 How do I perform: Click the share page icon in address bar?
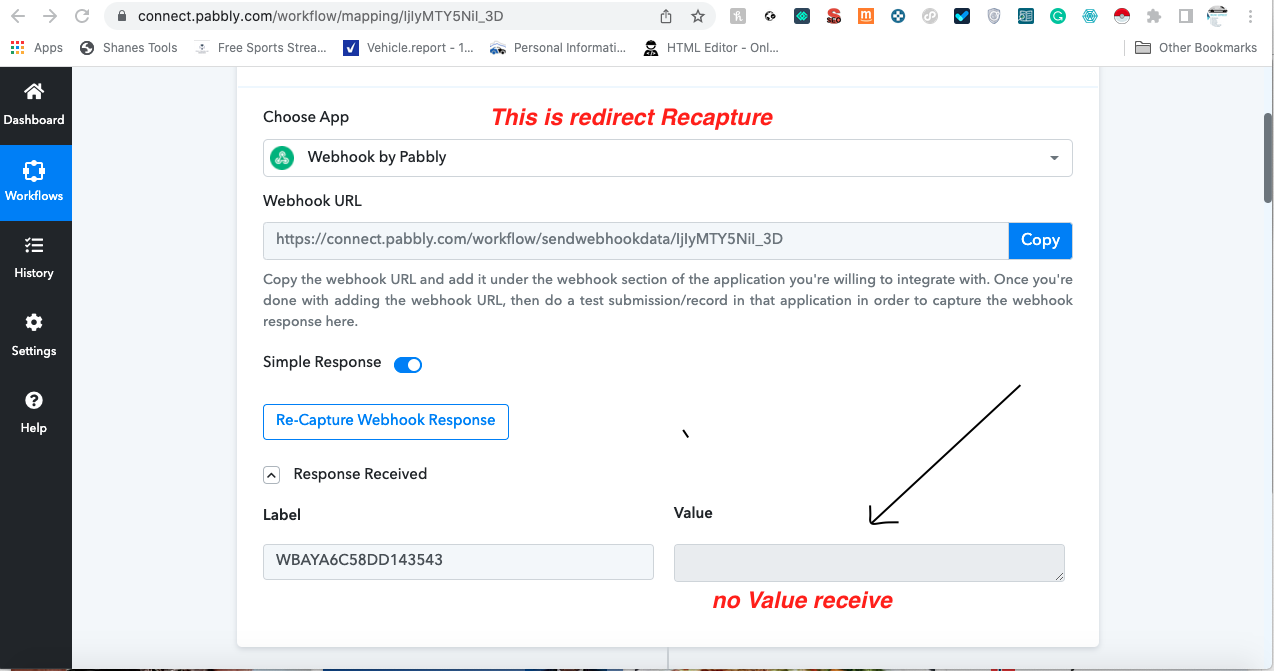666,16
